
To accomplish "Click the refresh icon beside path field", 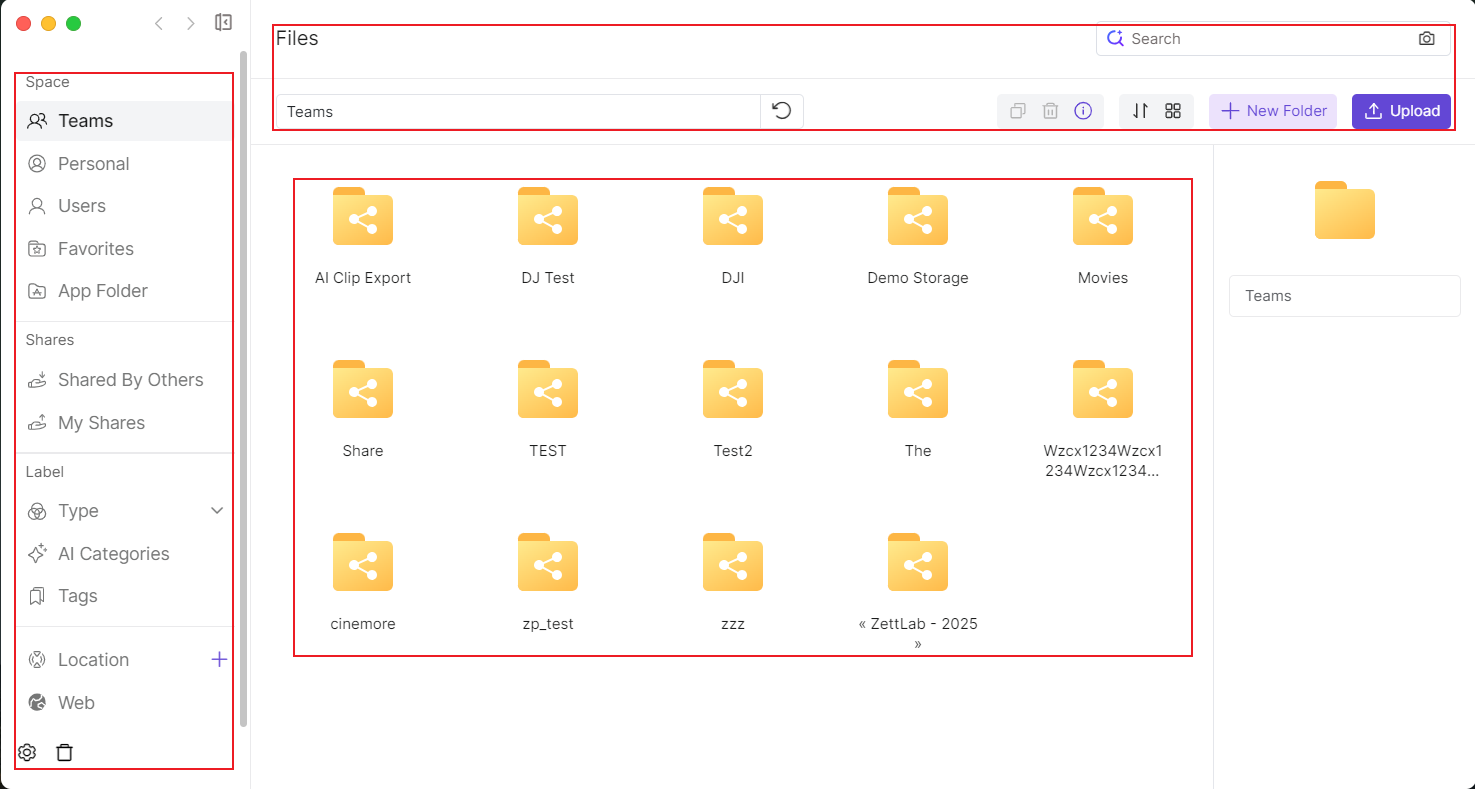I will click(782, 111).
